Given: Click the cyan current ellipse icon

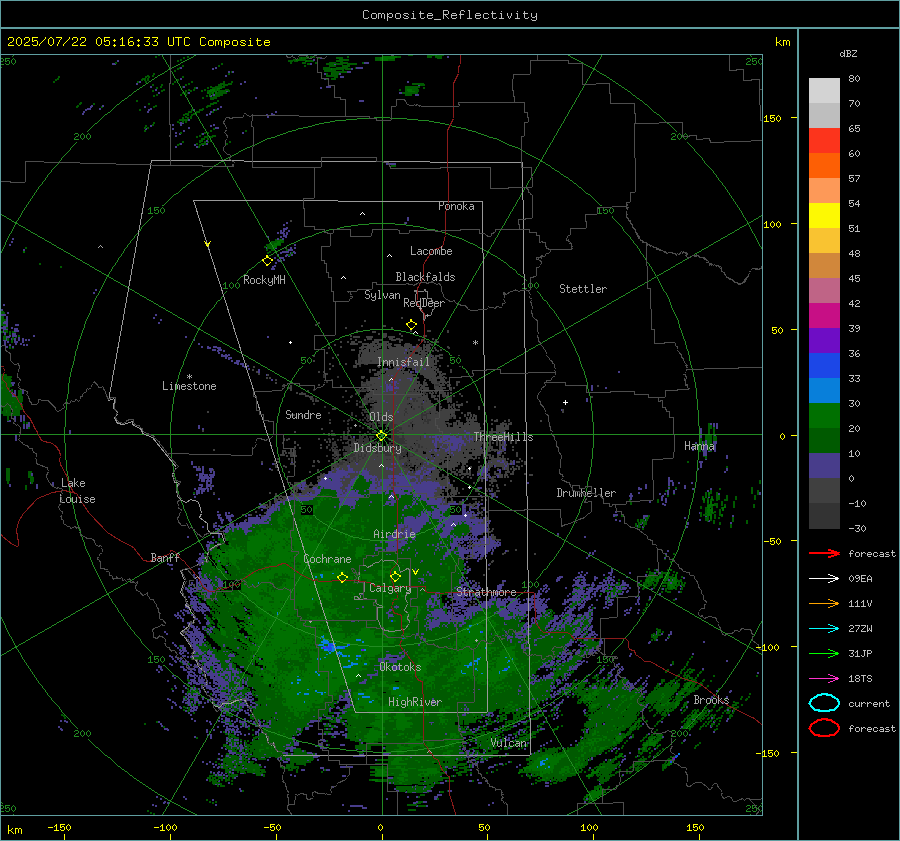Looking at the screenshot, I should [824, 703].
